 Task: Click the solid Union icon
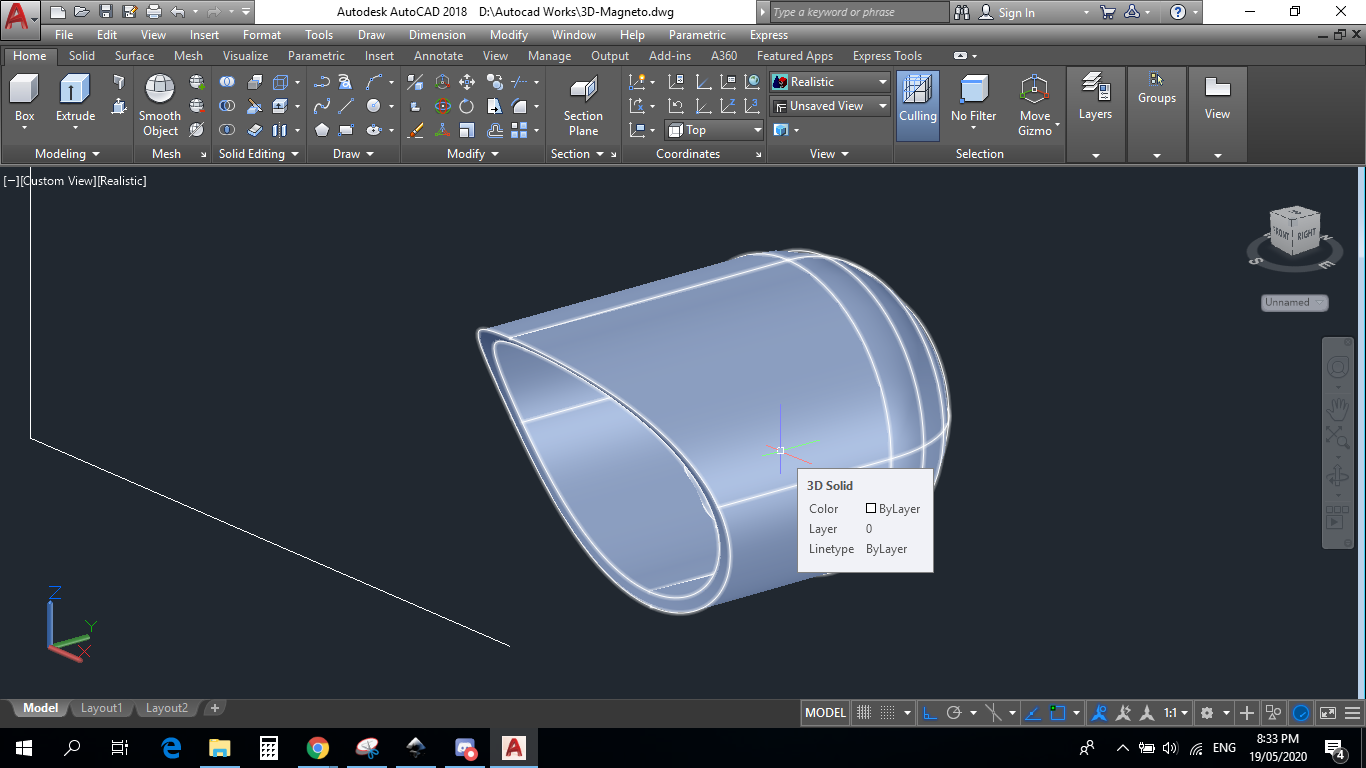(x=227, y=82)
